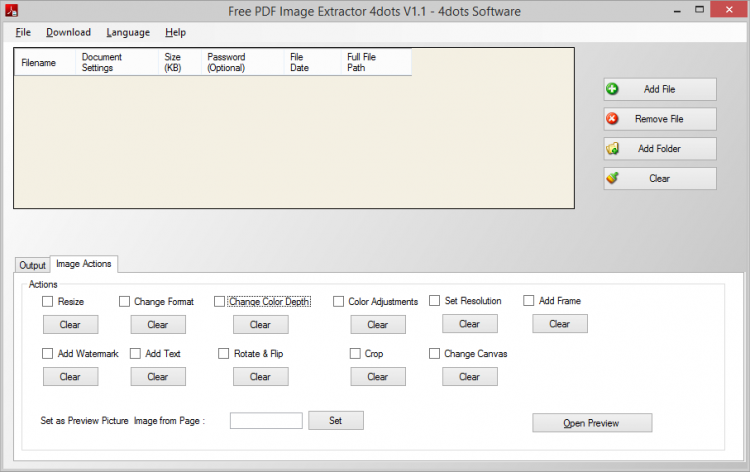The height and width of the screenshot is (472, 750).
Task: Enable the Add Frame checkbox
Action: pyautogui.click(x=529, y=300)
